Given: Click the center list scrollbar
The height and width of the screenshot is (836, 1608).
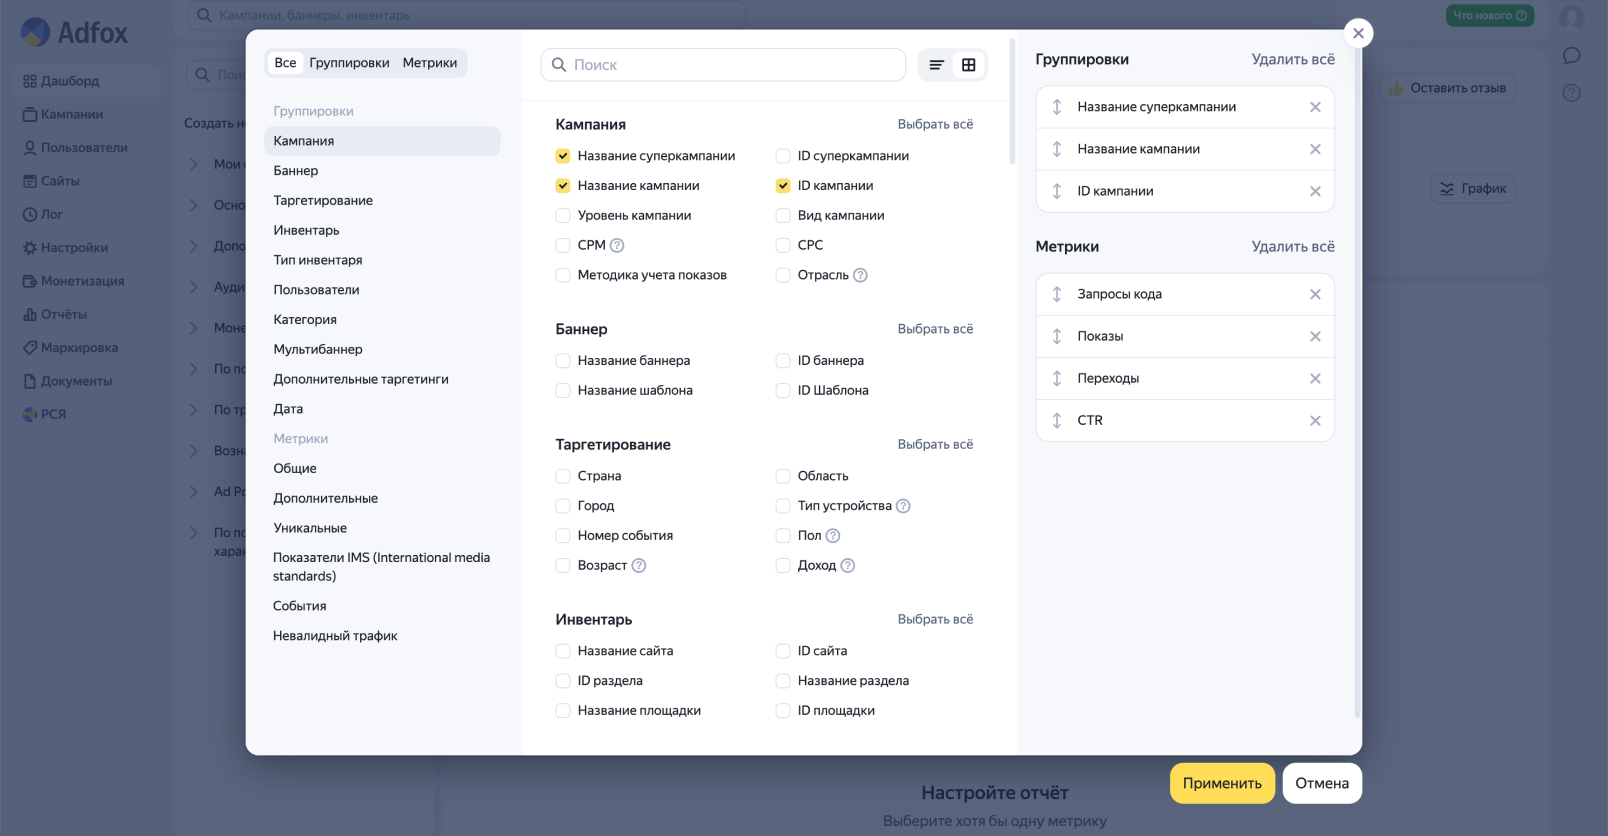Looking at the screenshot, I should (1012, 101).
